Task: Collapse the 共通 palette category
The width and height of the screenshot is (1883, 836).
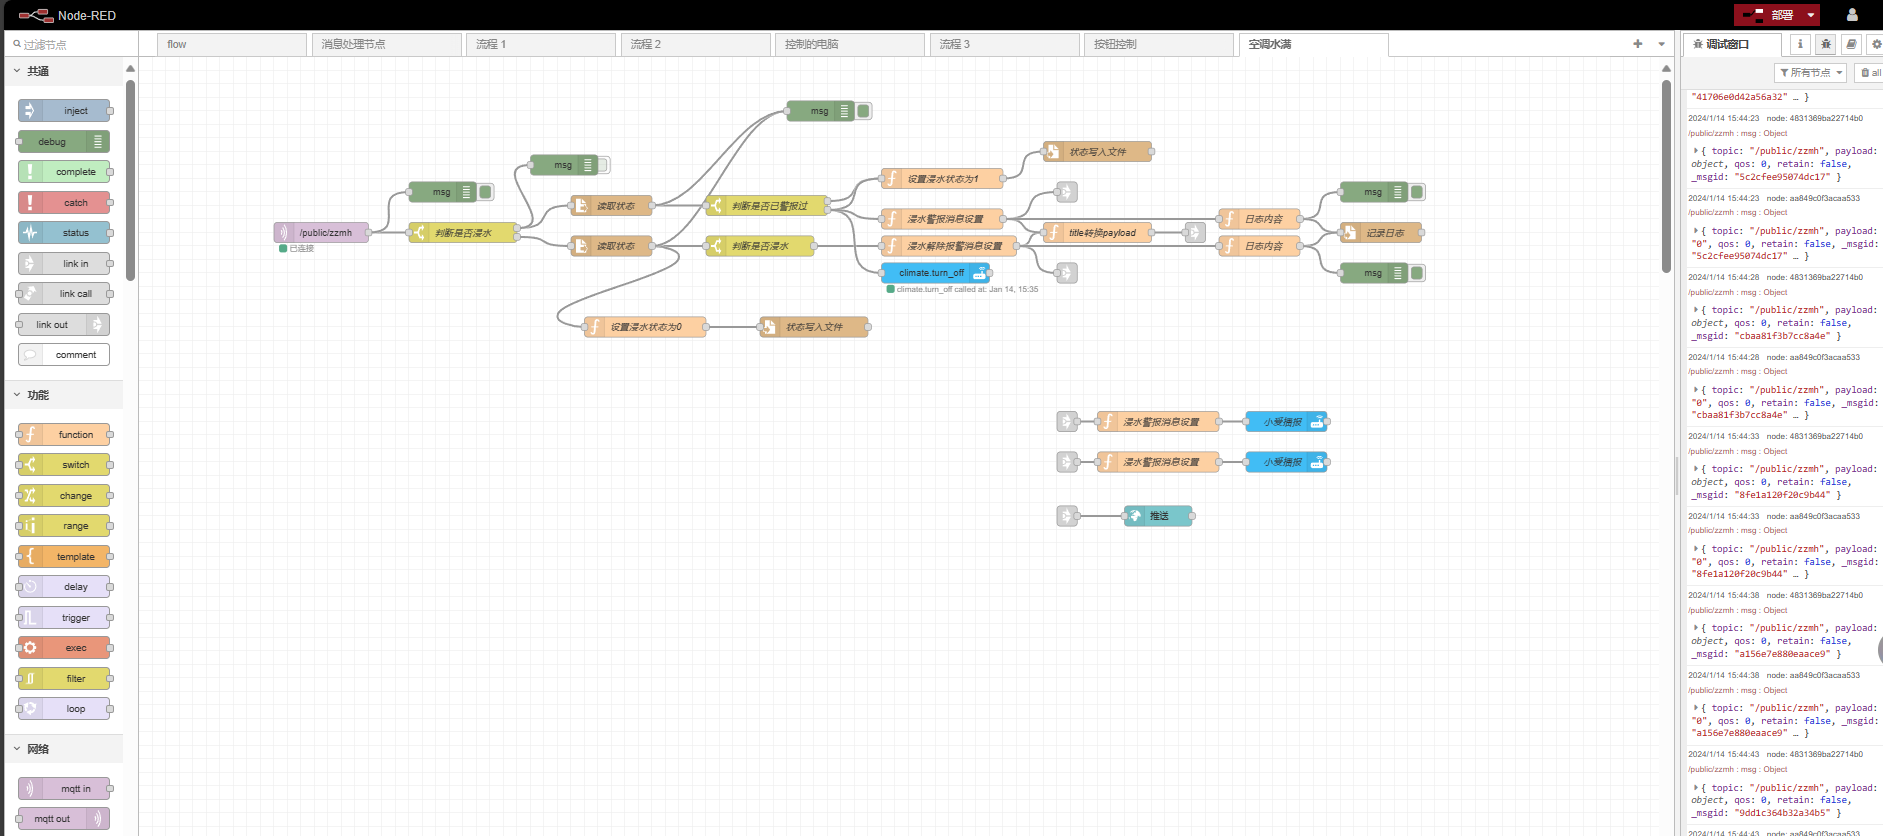Action: click(x=17, y=71)
